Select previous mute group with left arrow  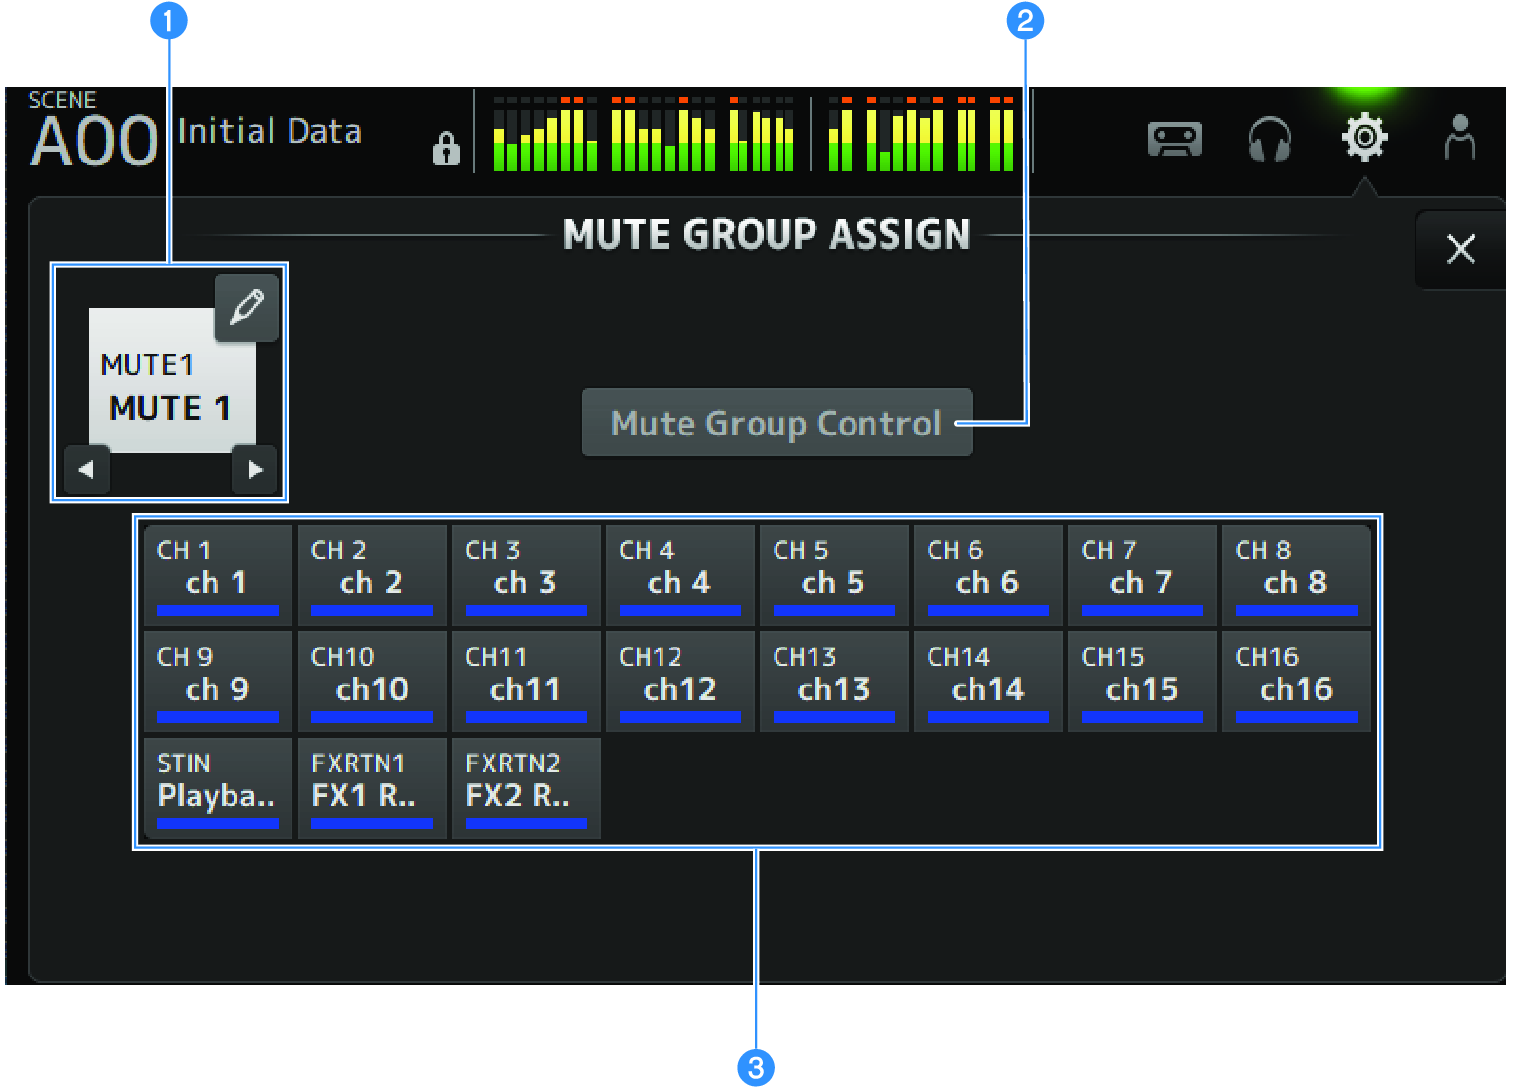coord(86,469)
